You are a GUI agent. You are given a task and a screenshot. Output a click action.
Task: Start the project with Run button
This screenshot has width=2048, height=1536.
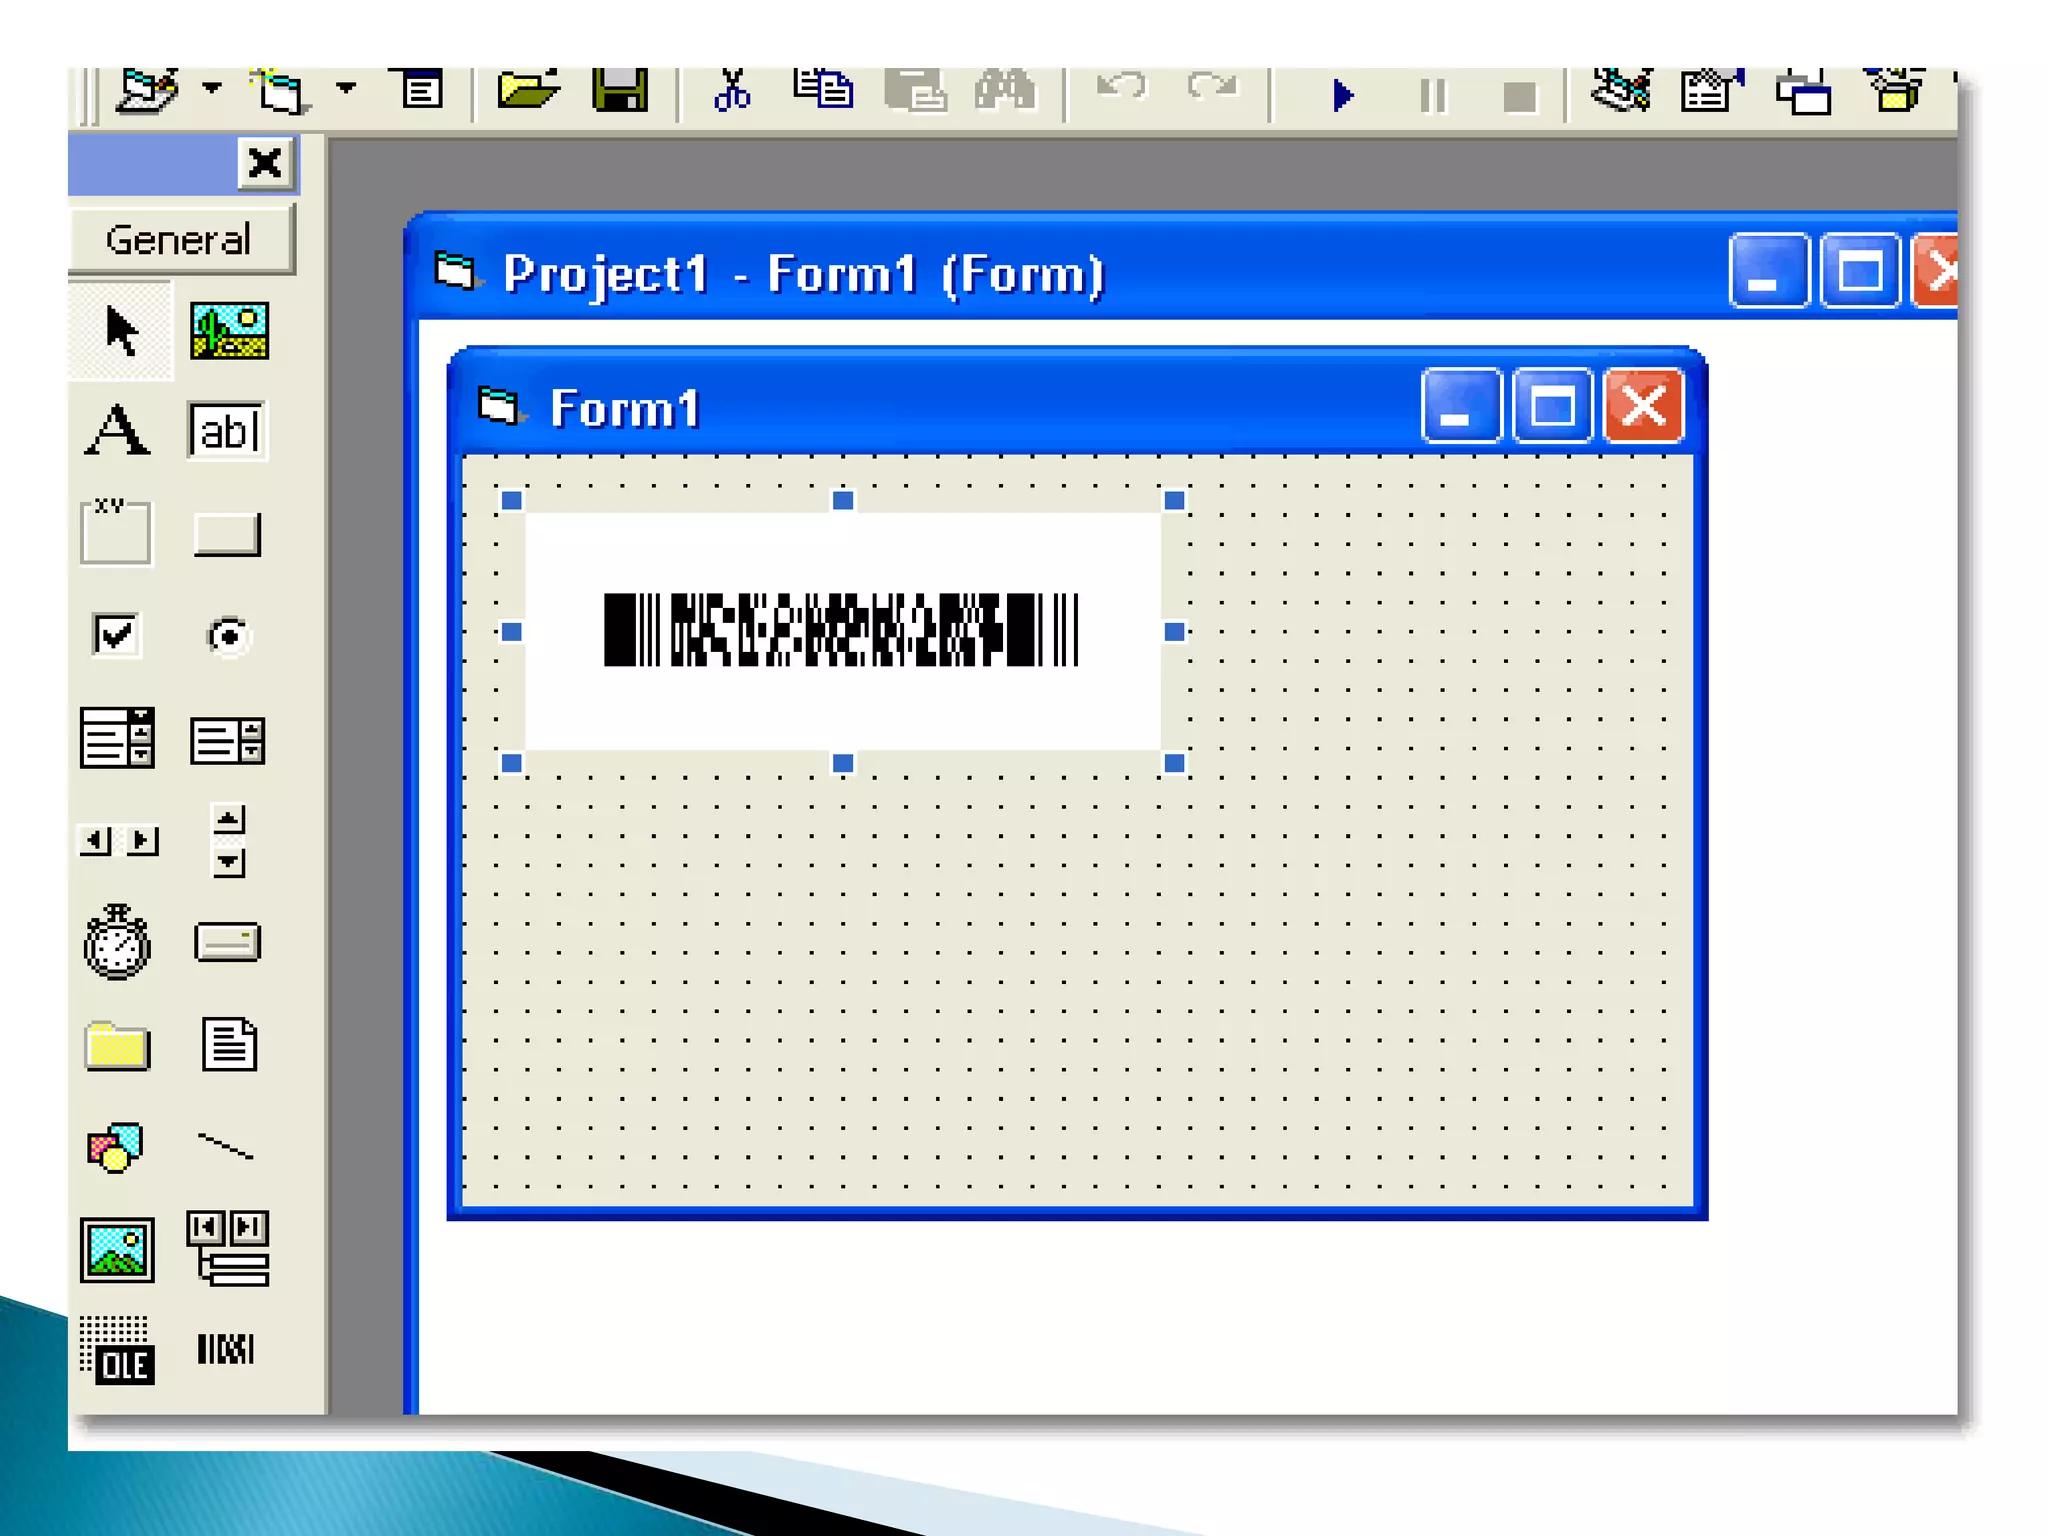[1343, 96]
